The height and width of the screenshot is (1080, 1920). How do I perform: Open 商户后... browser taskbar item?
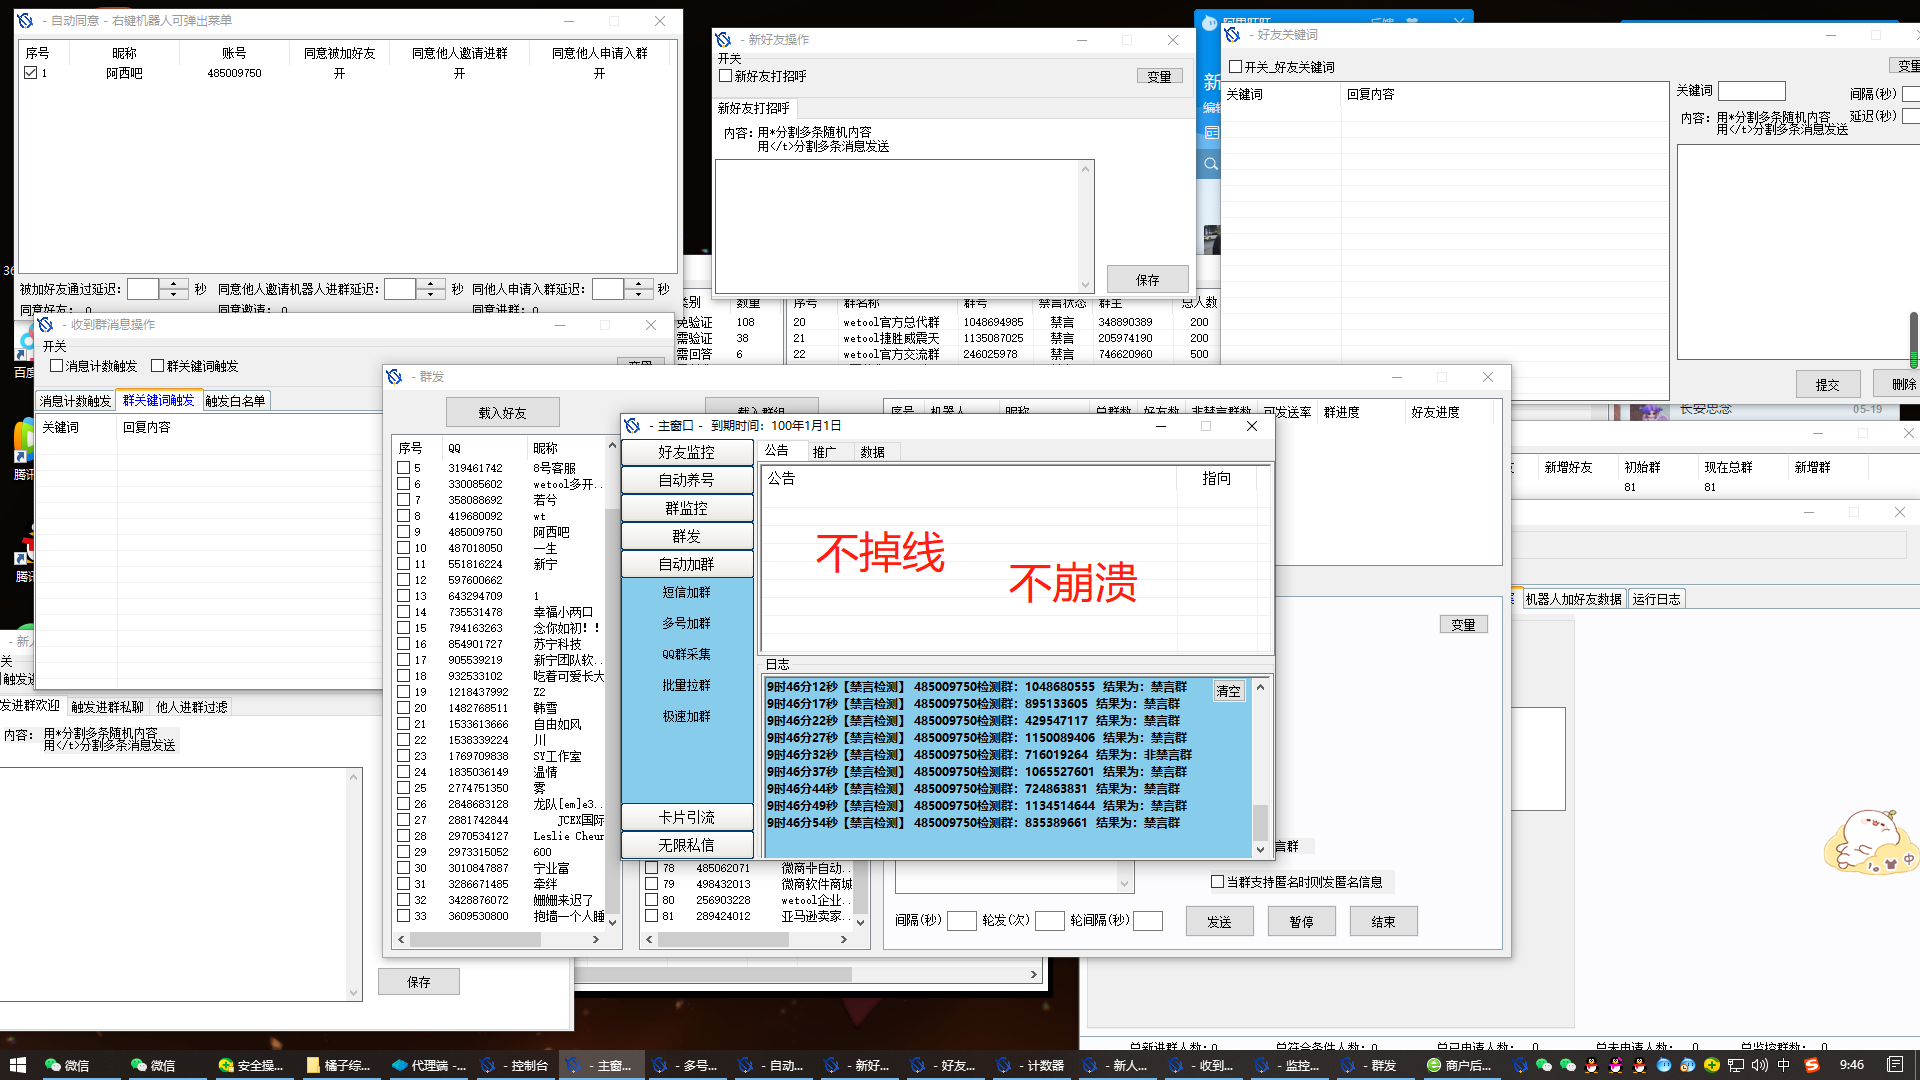pos(1460,1065)
